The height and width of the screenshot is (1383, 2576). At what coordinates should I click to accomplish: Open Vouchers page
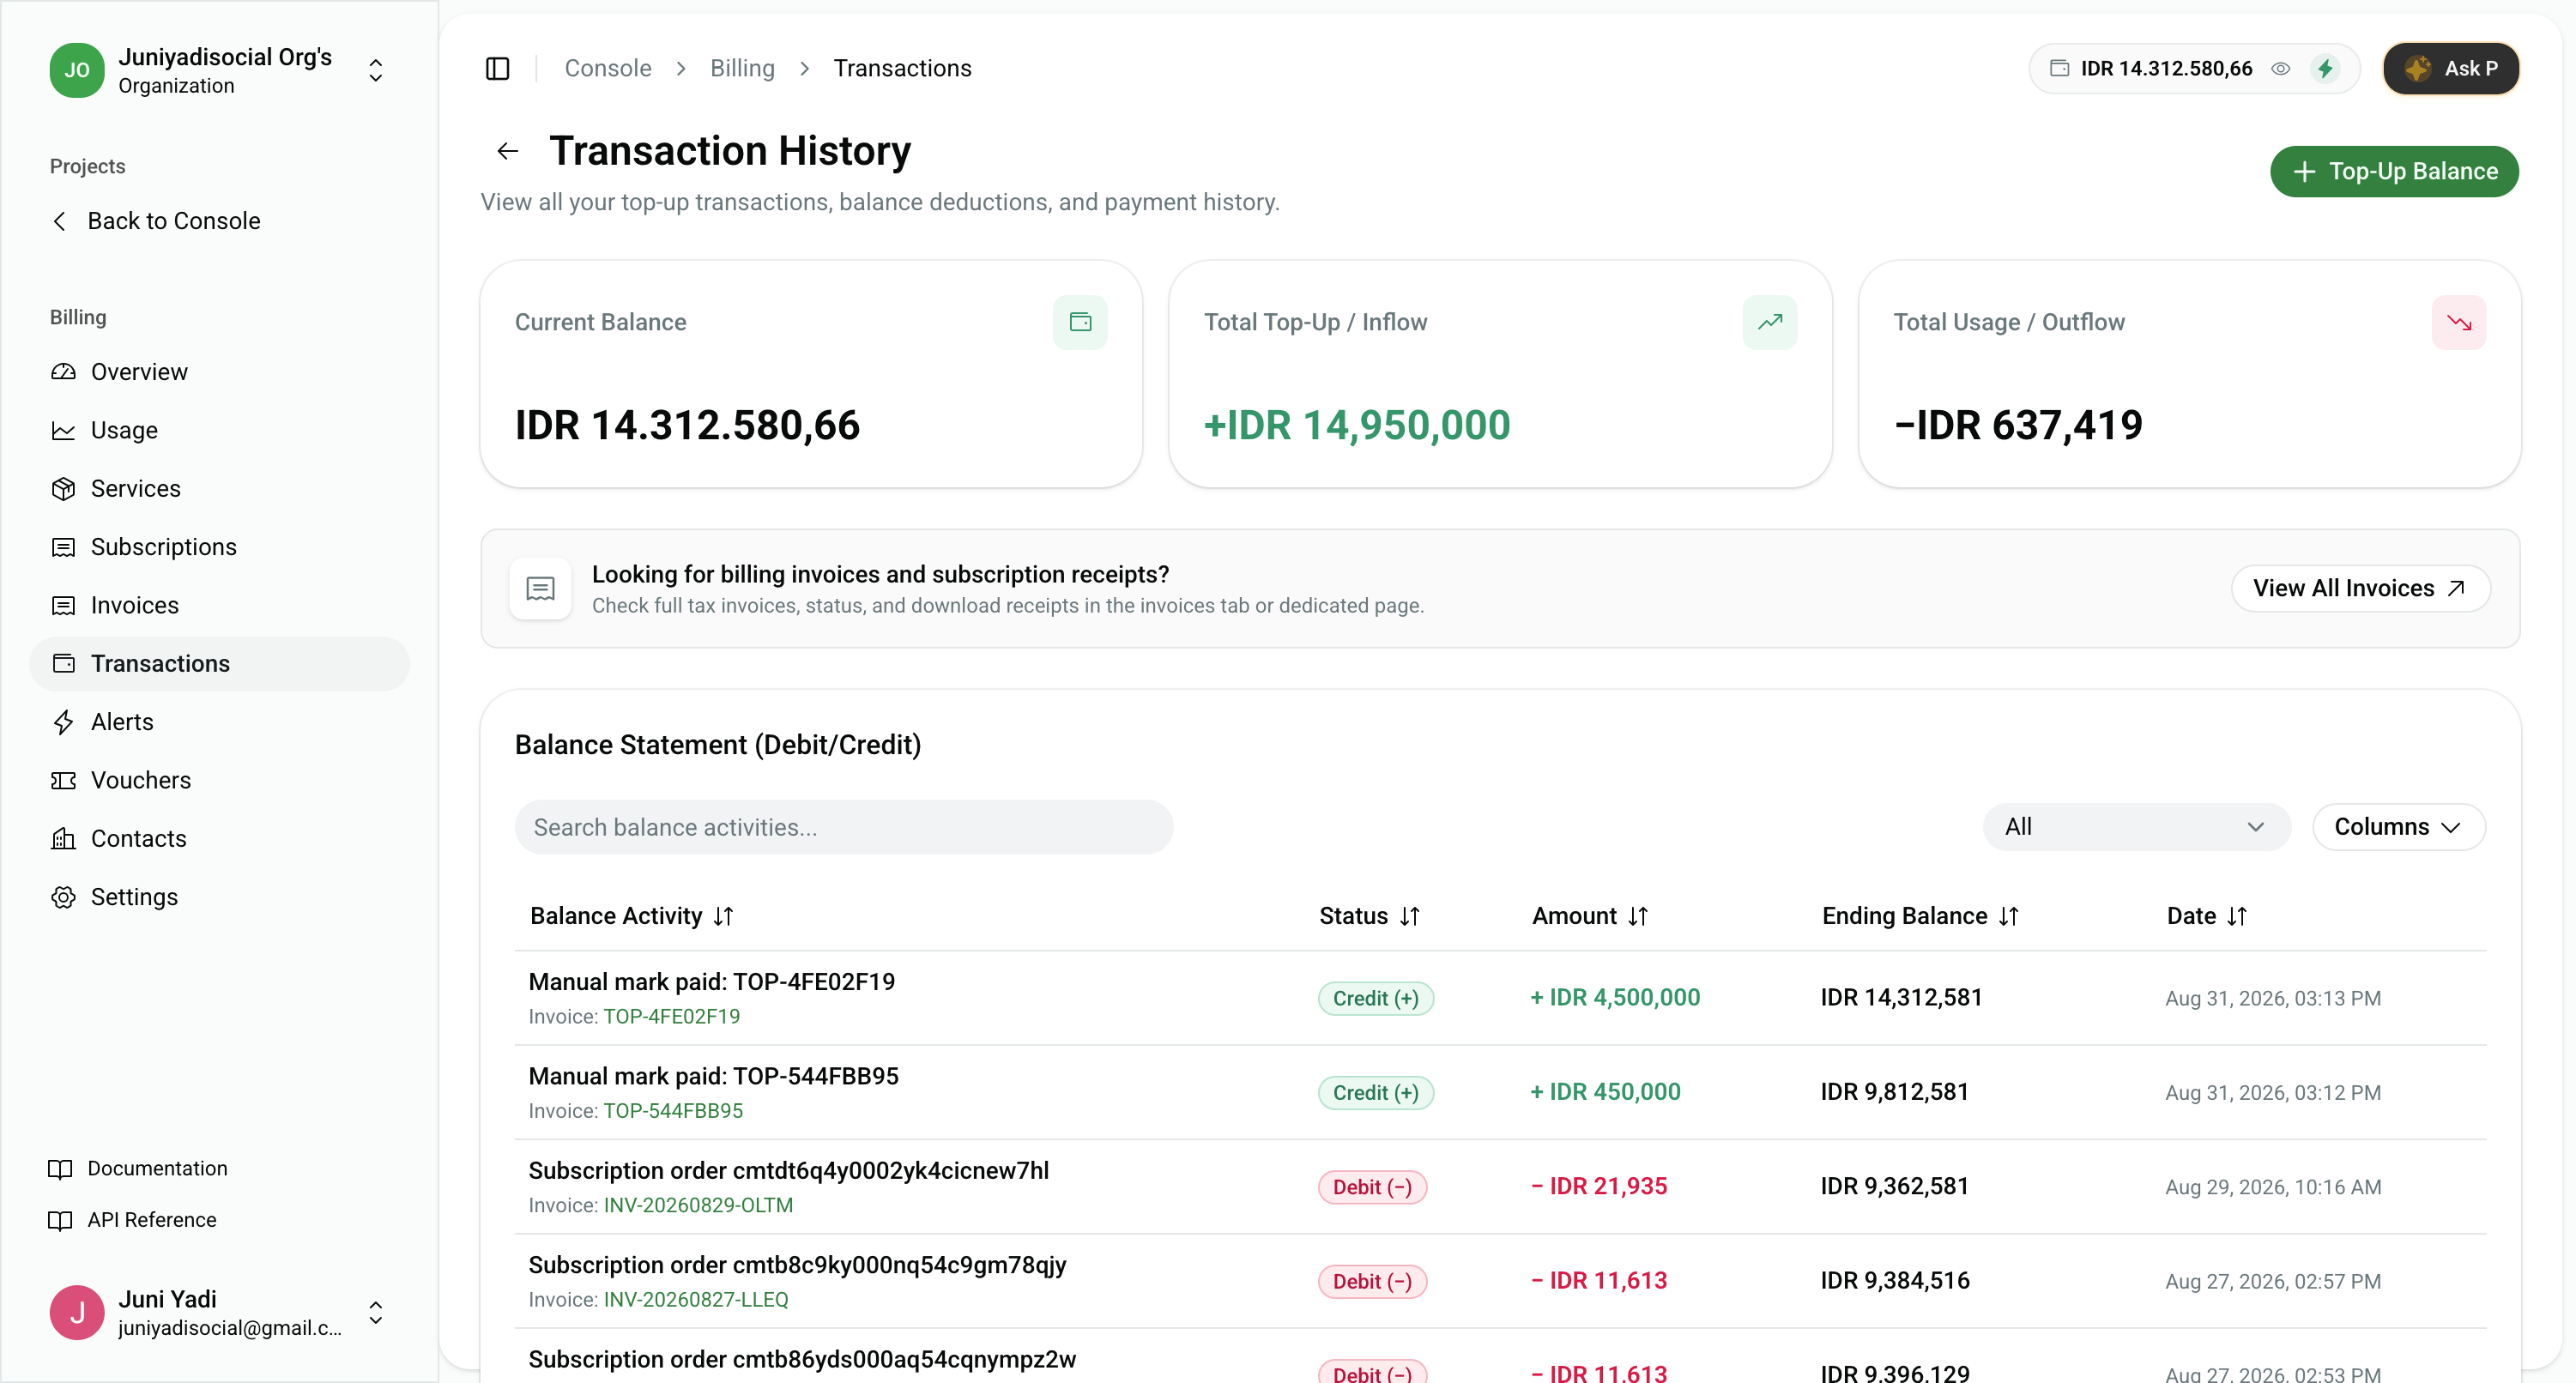(220, 780)
